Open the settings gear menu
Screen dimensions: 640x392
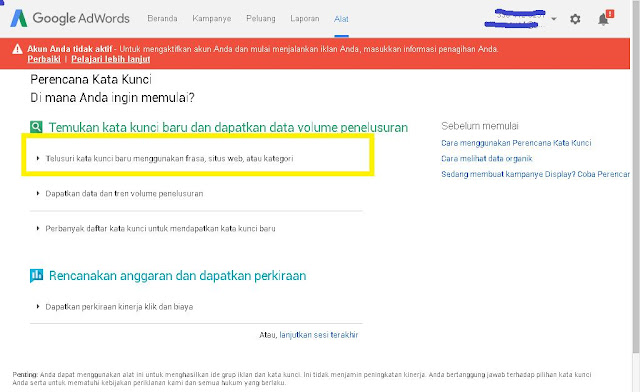575,19
